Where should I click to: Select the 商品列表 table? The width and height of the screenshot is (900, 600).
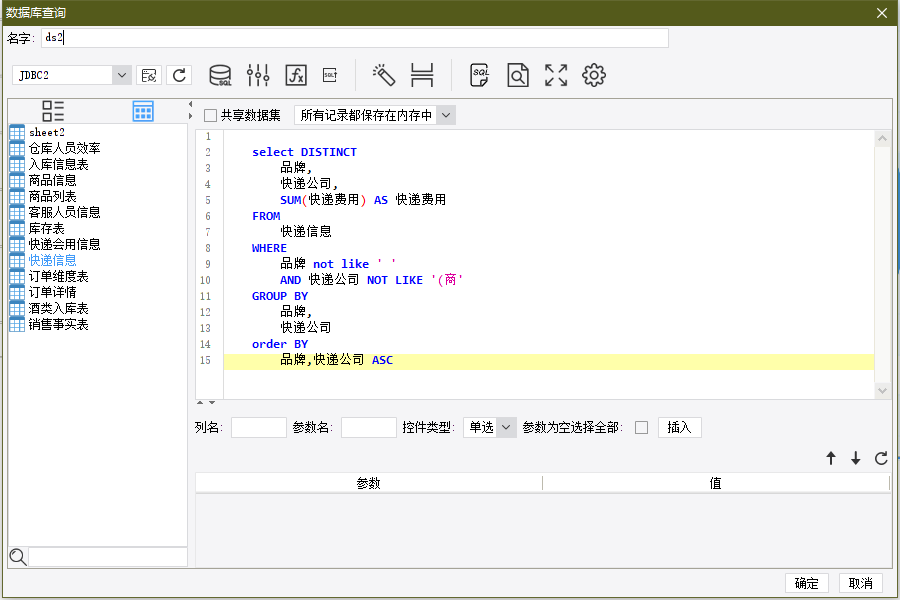pyautogui.click(x=52, y=196)
